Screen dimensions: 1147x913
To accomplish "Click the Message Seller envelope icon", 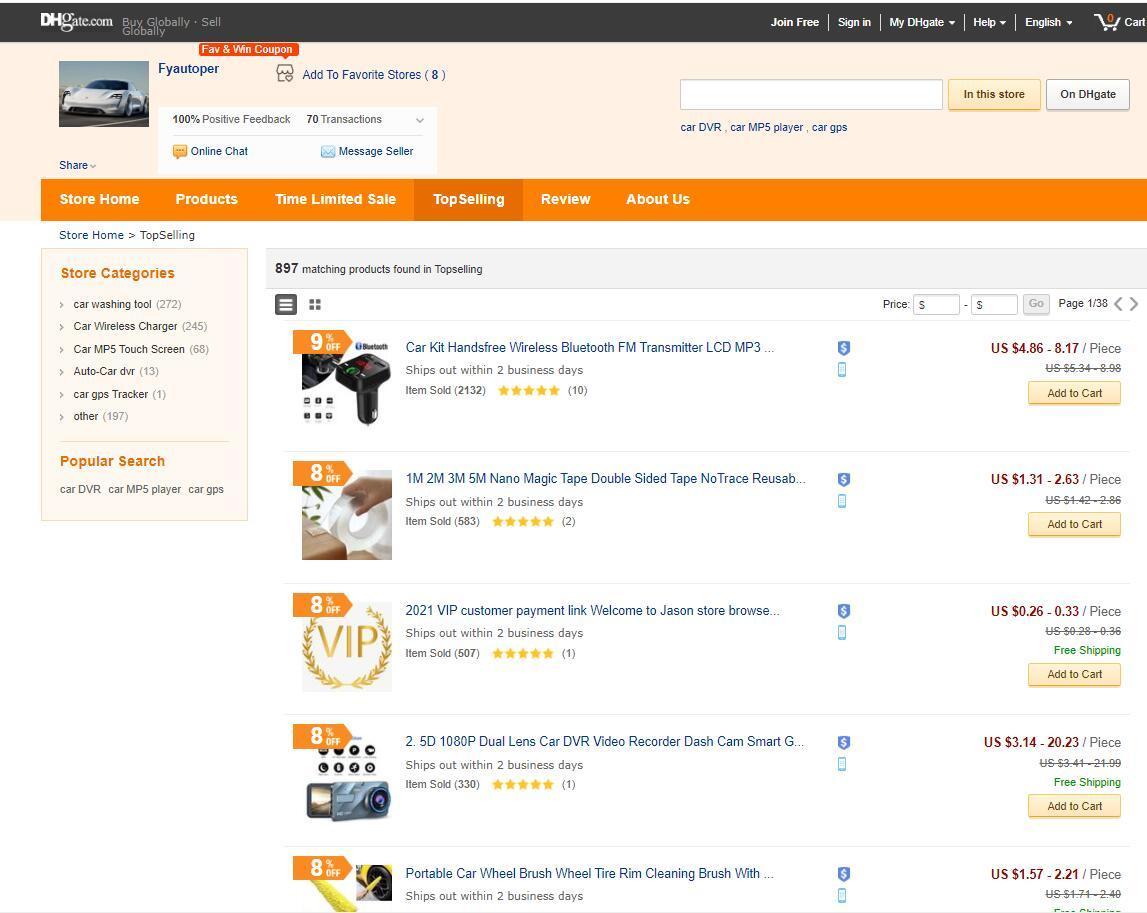I will click(328, 152).
